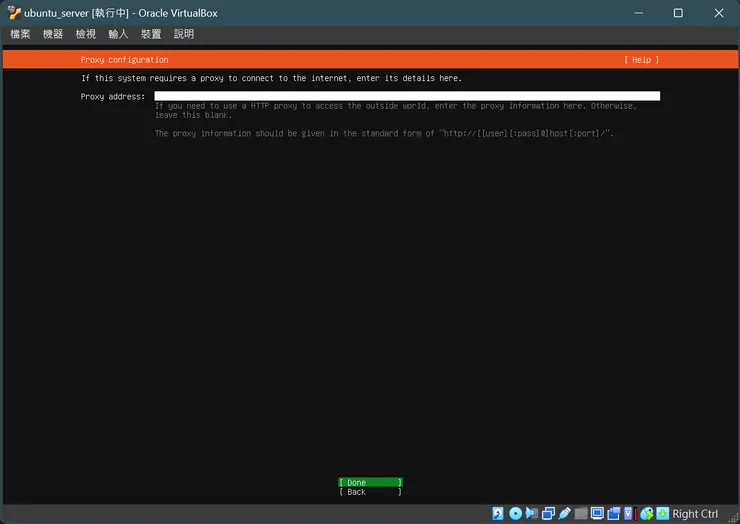Select the Back button in the installer
This screenshot has width=740, height=524.
pyautogui.click(x=370, y=492)
